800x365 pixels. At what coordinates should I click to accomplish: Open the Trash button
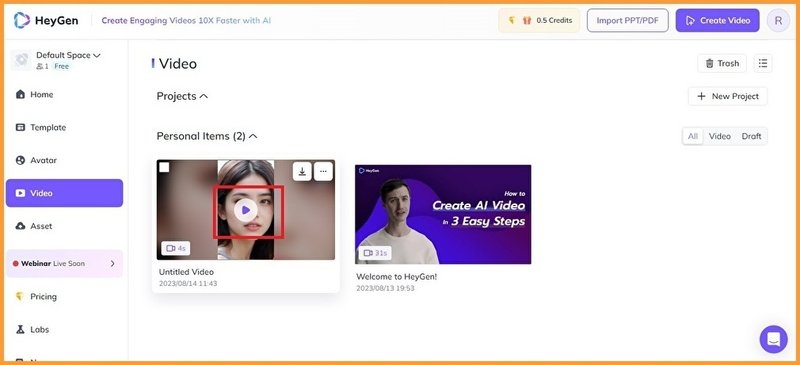[x=722, y=63]
